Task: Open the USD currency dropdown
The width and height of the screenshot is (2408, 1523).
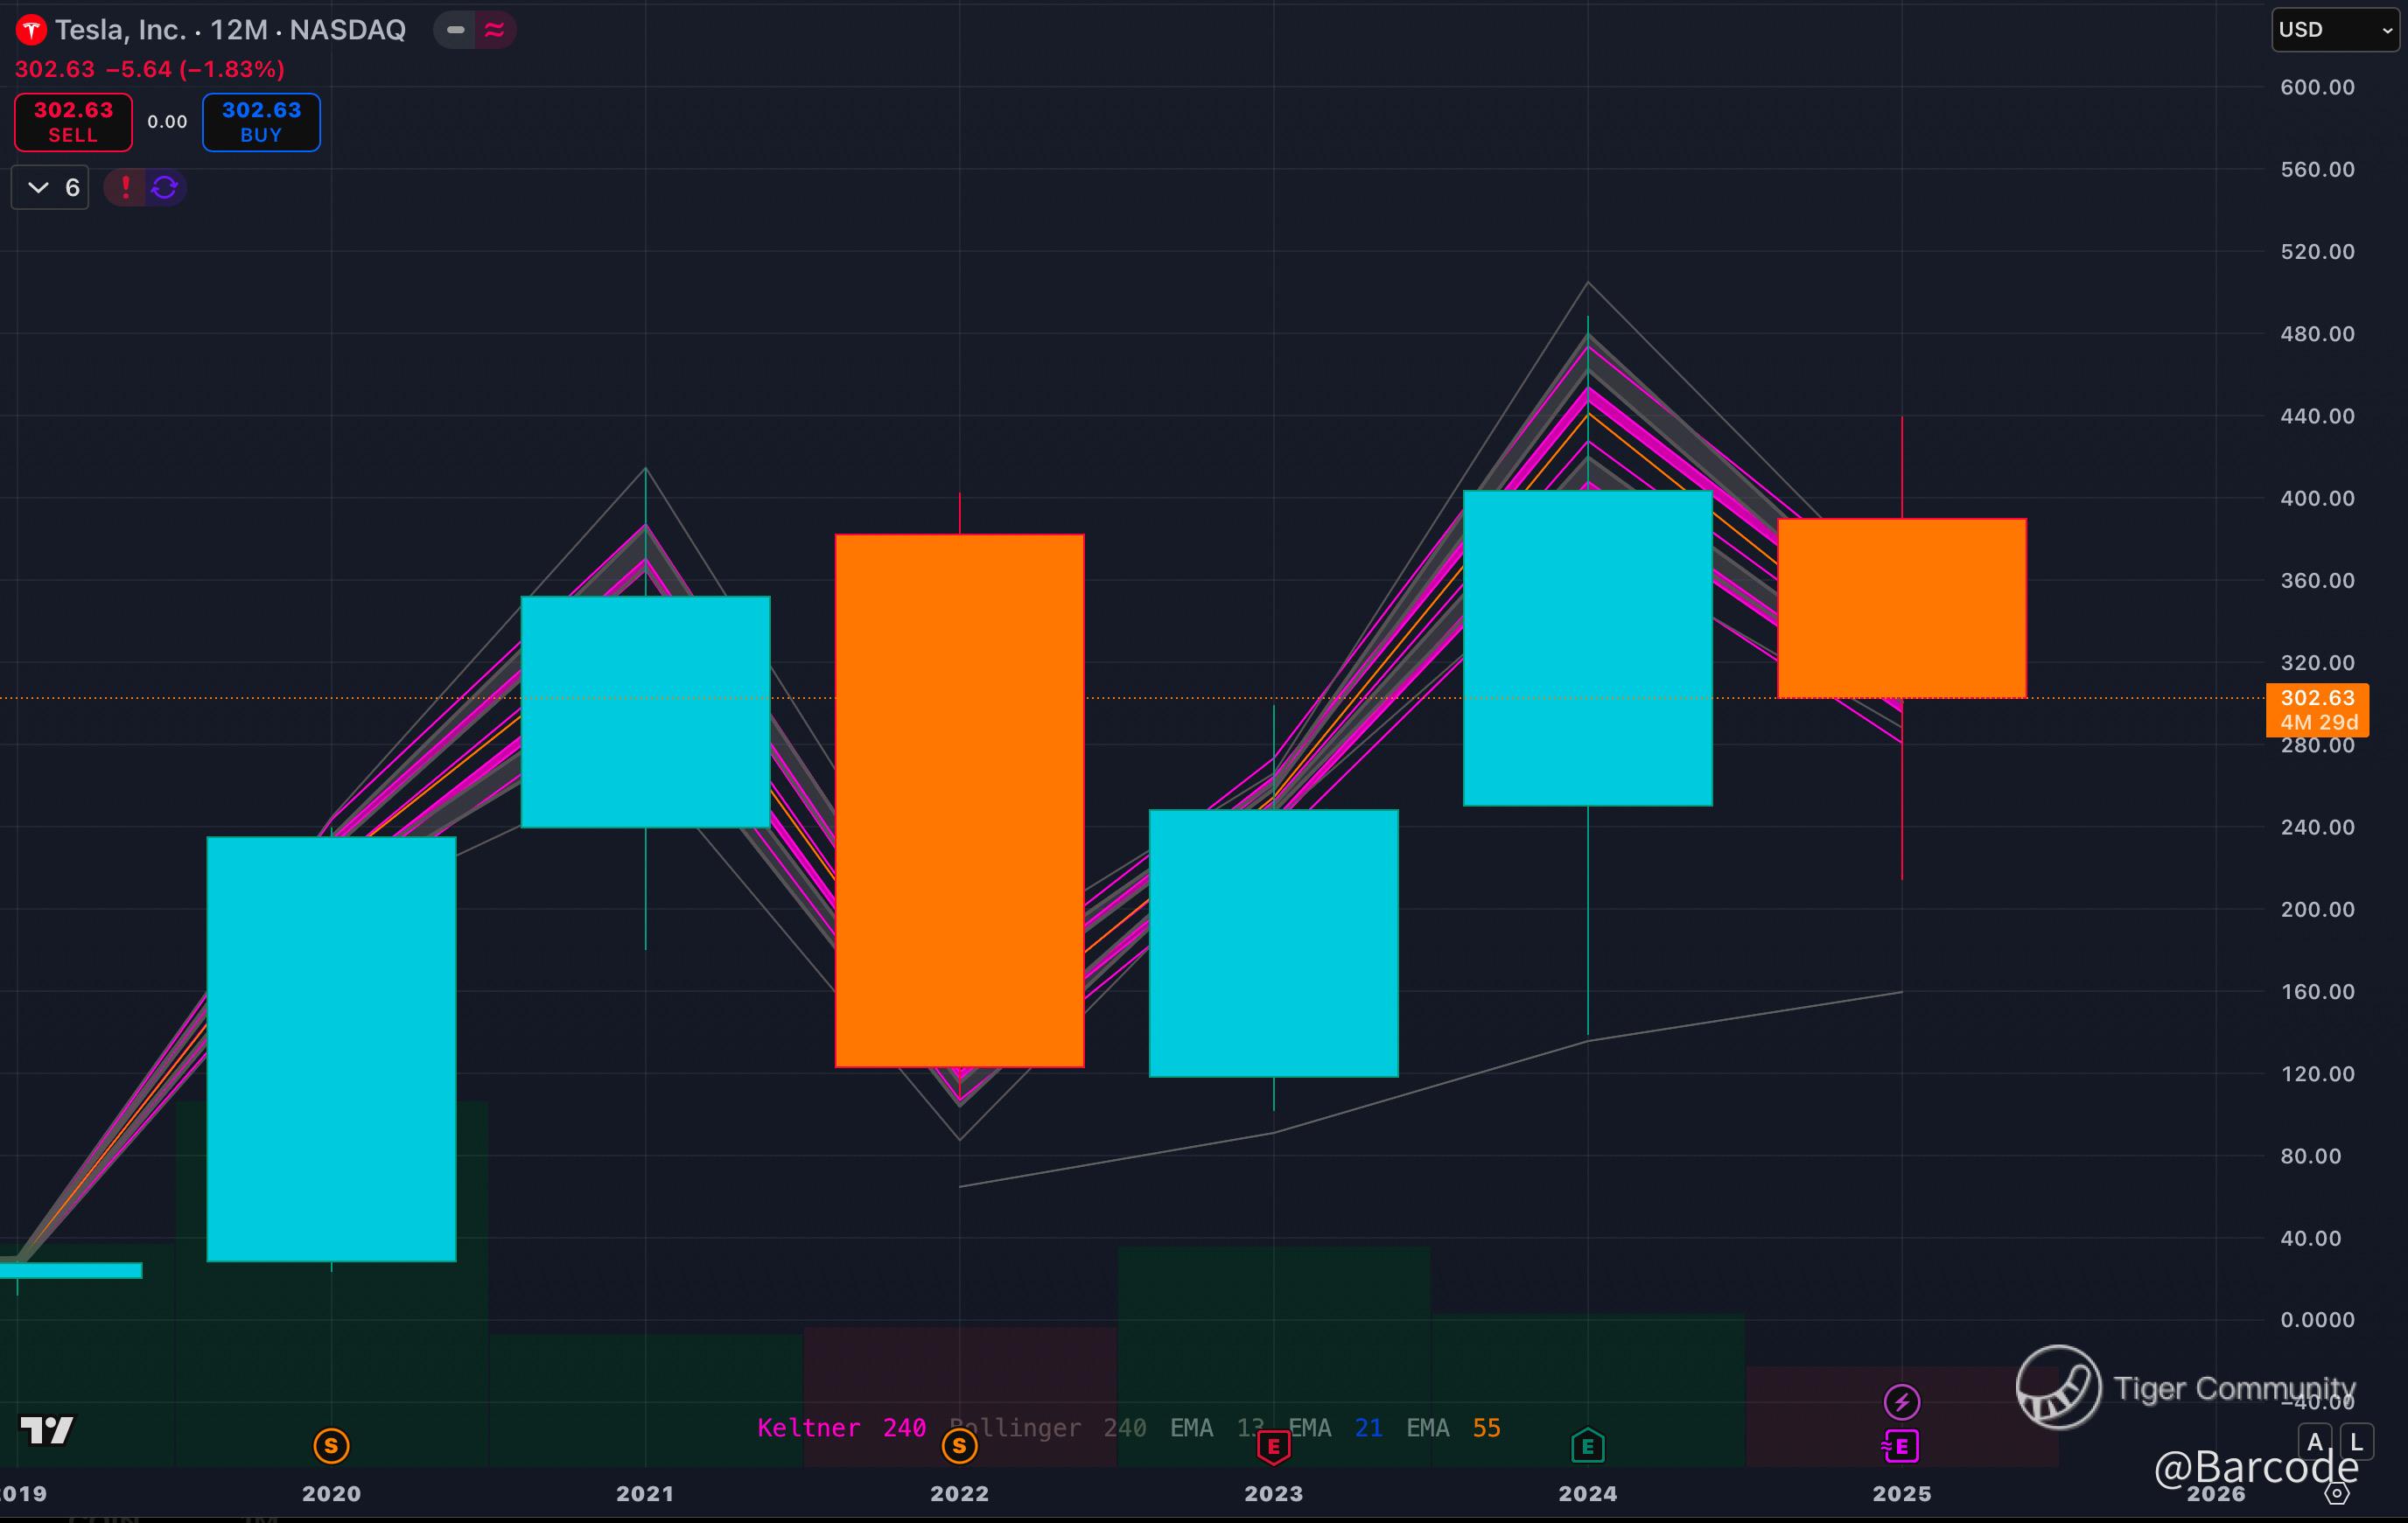Action: pos(2334,30)
